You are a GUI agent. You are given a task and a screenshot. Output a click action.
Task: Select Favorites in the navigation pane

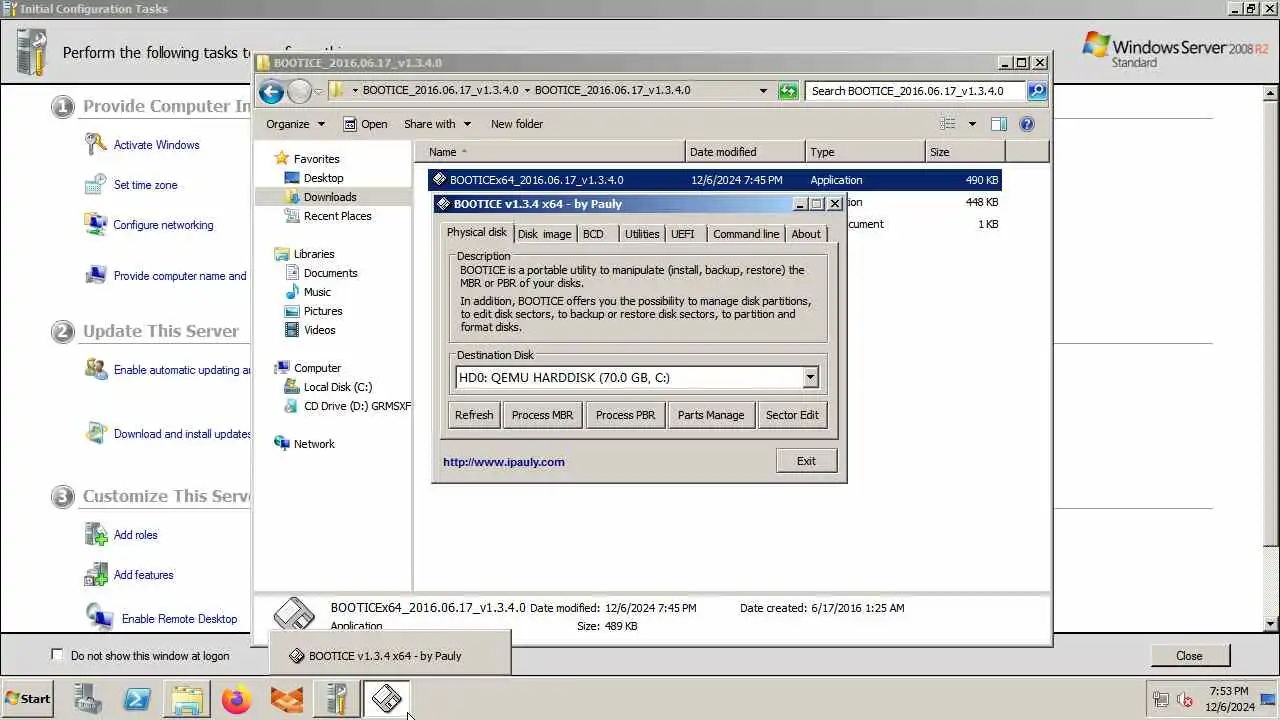pyautogui.click(x=316, y=159)
